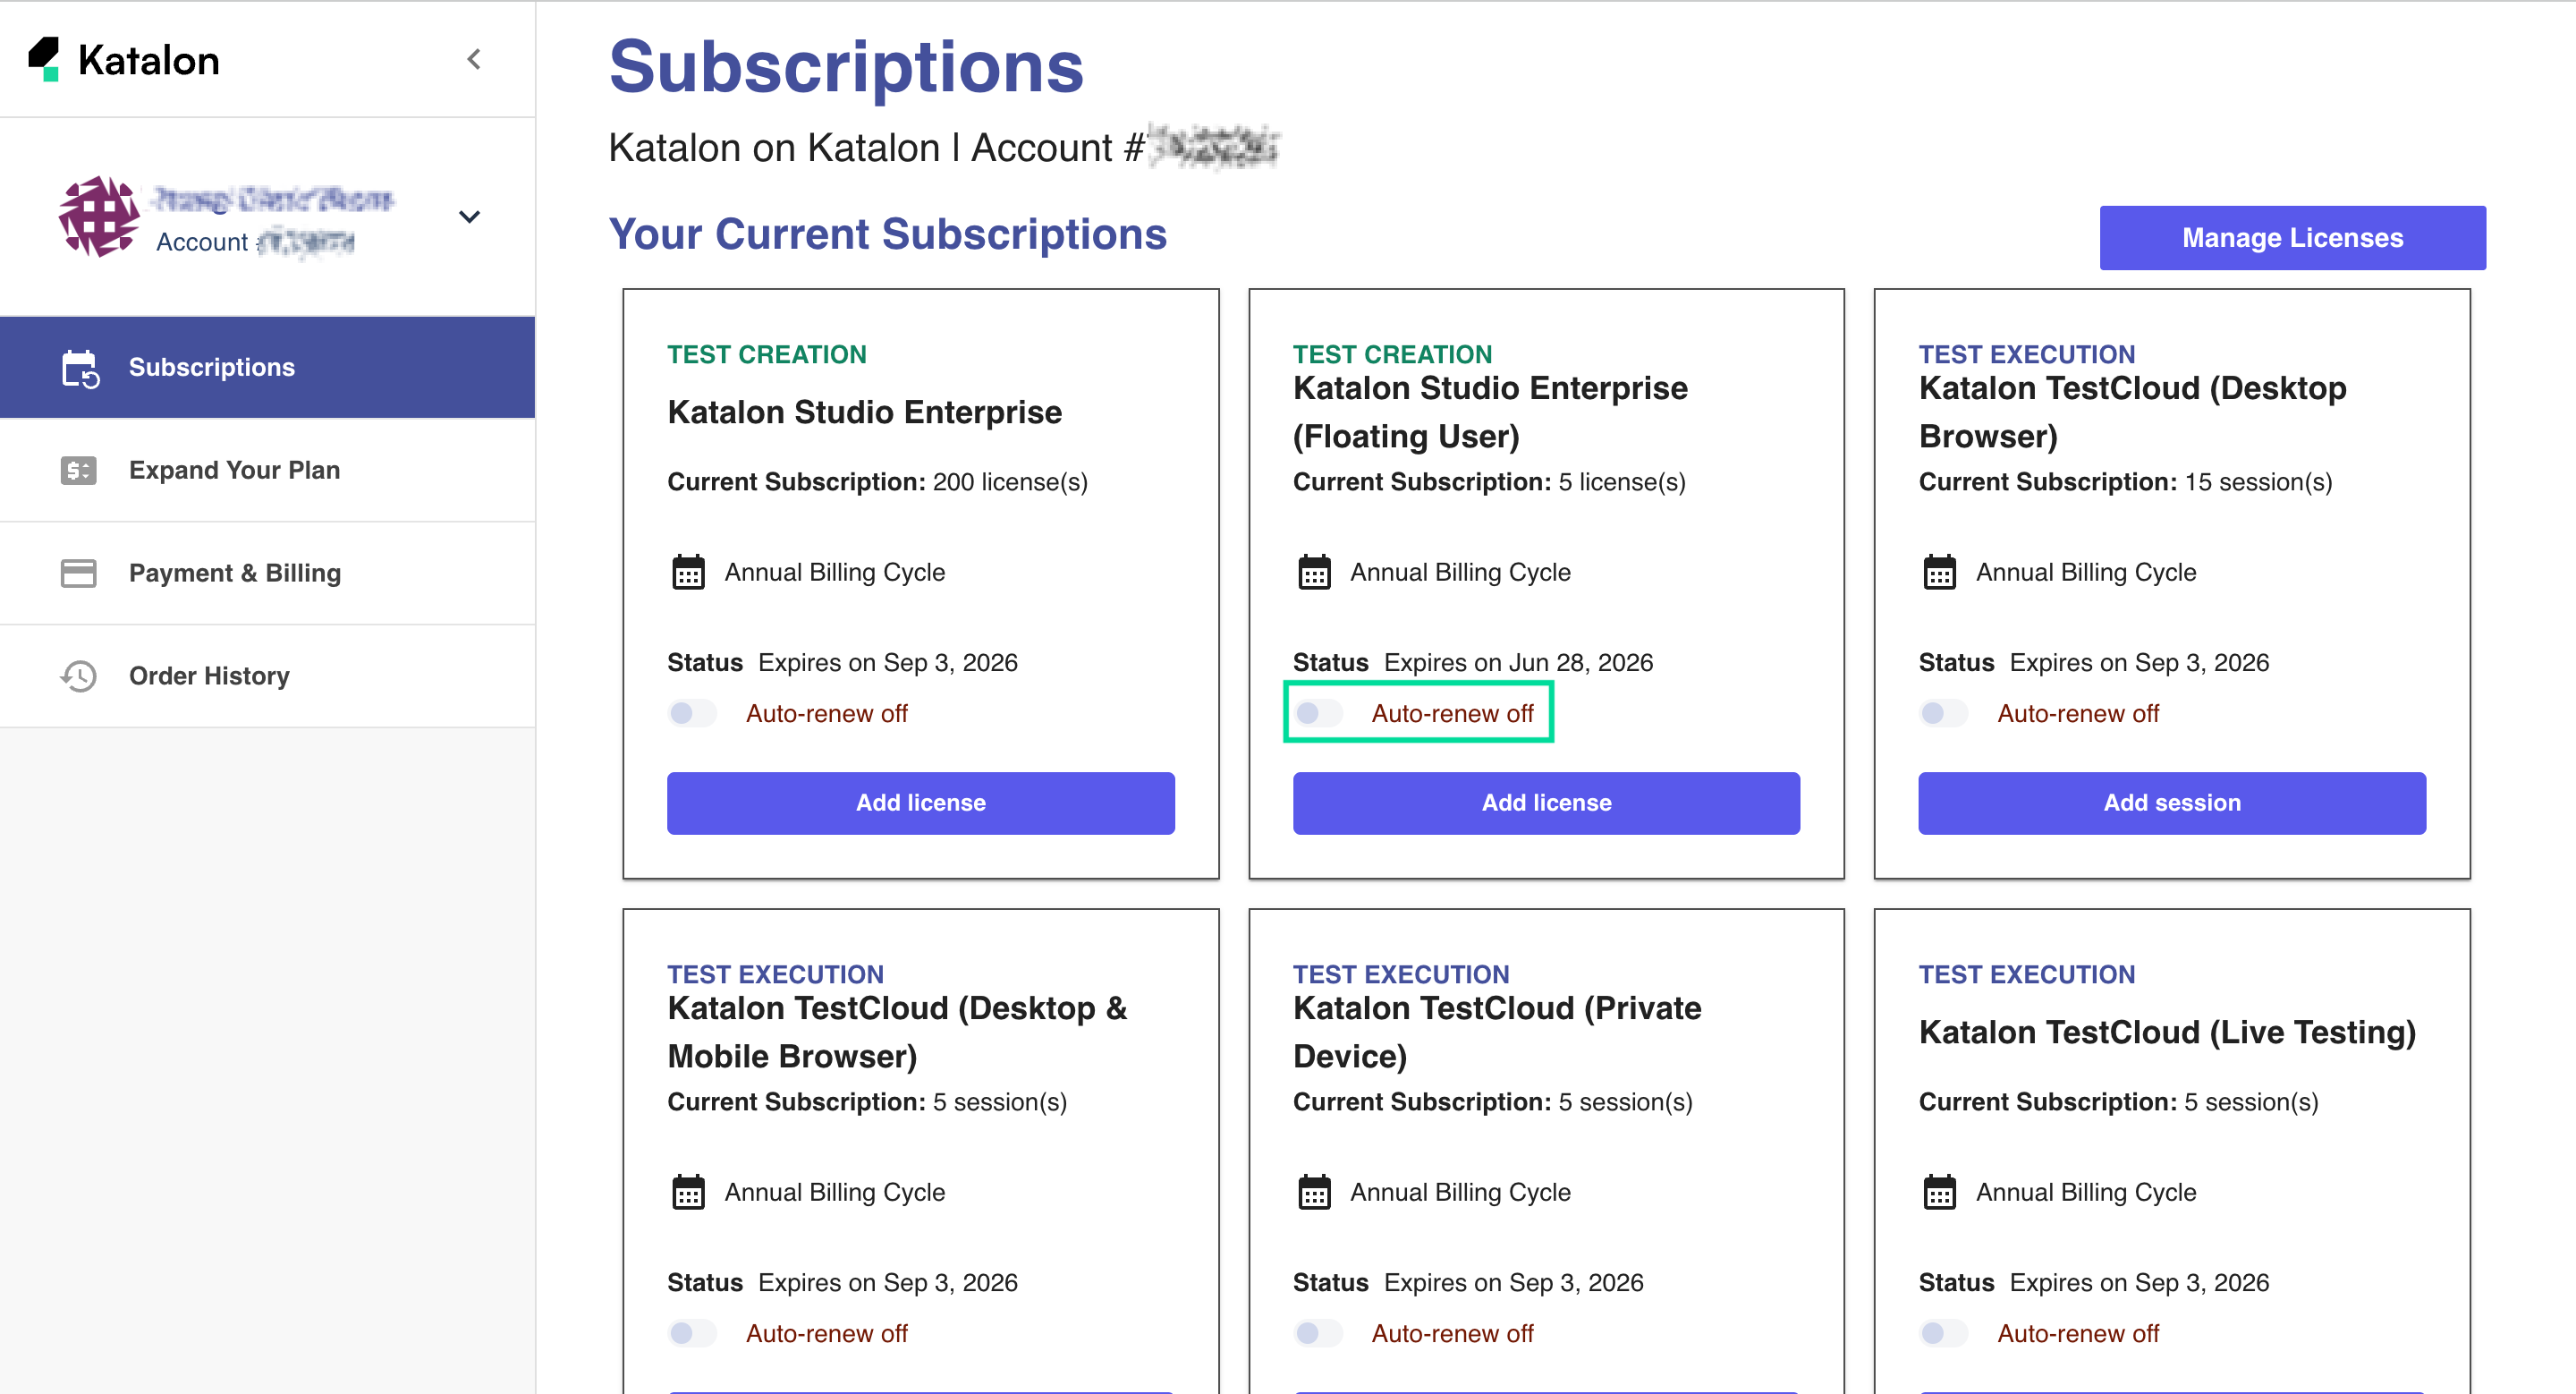Select Order History in the sidebar
This screenshot has height=1394, width=2576.
208,676
